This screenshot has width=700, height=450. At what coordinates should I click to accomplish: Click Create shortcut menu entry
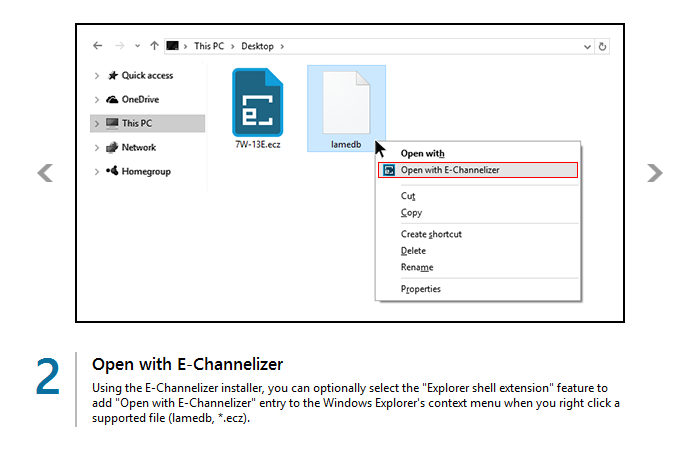tap(431, 234)
